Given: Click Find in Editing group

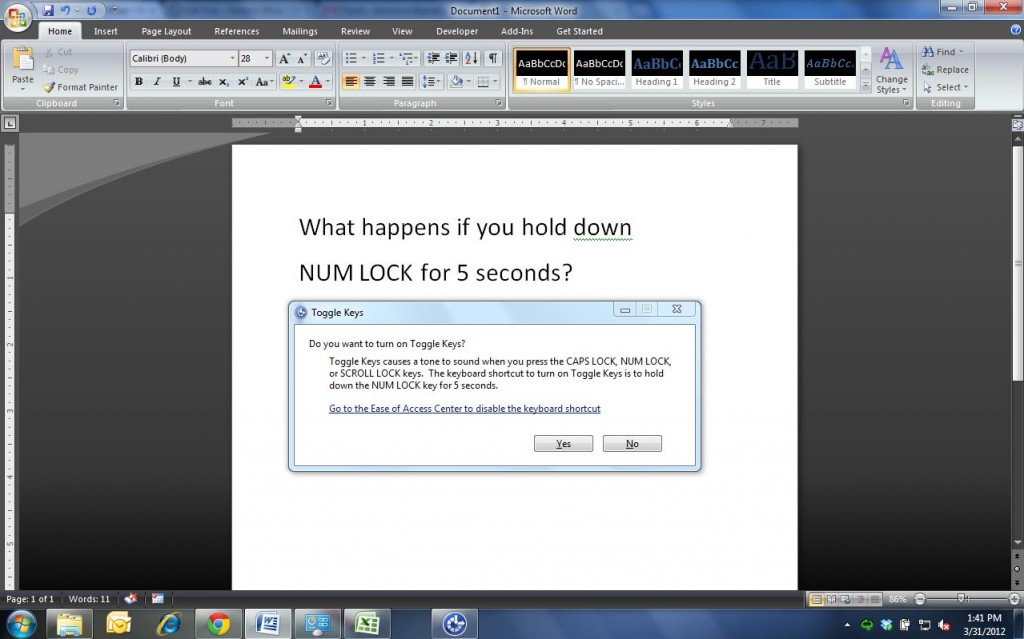Looking at the screenshot, I should pyautogui.click(x=940, y=52).
